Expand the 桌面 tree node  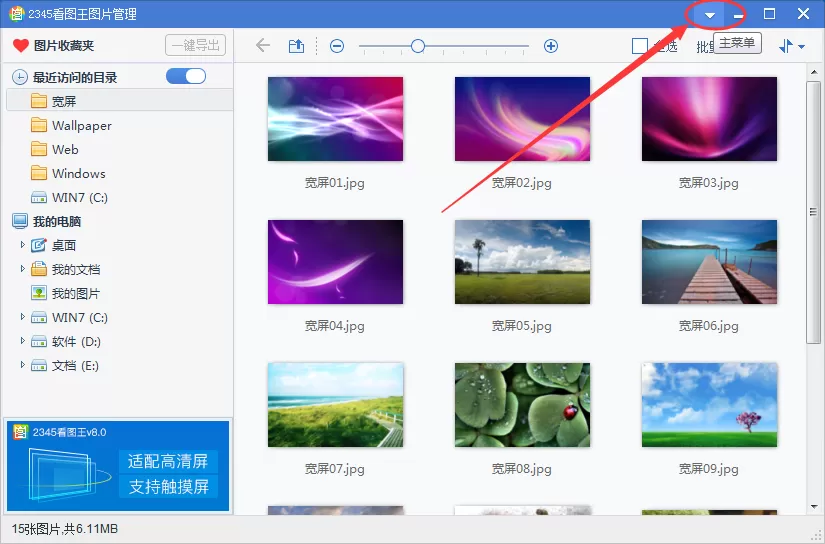[x=22, y=245]
